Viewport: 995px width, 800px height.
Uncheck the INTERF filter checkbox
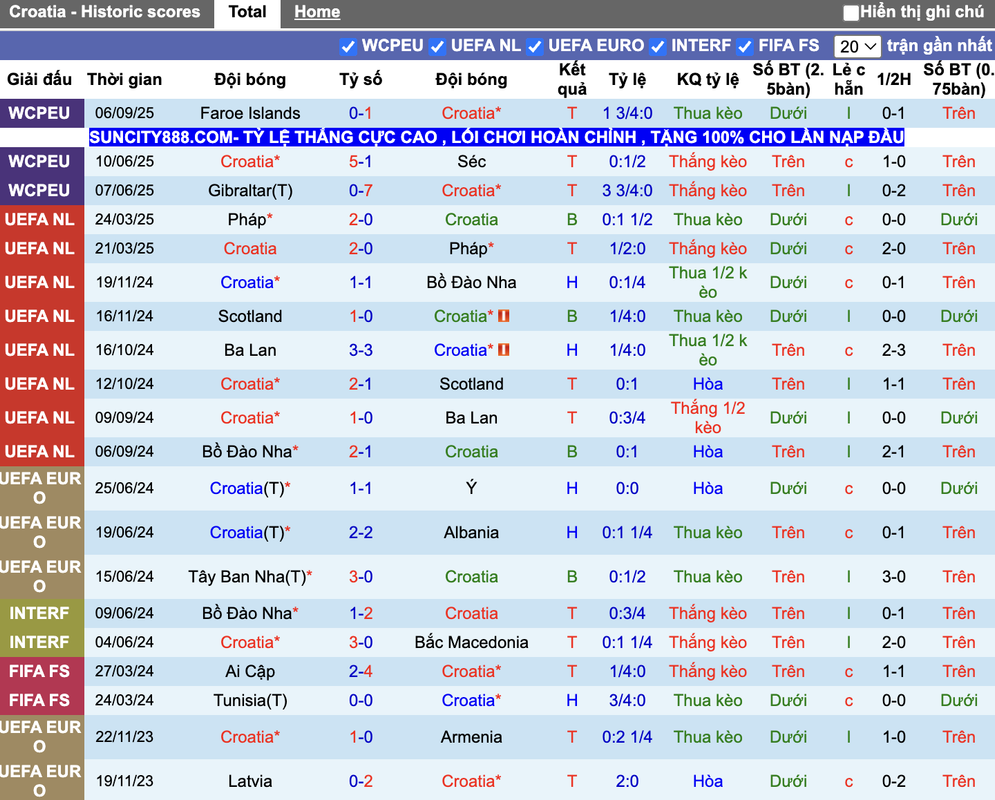point(657,46)
